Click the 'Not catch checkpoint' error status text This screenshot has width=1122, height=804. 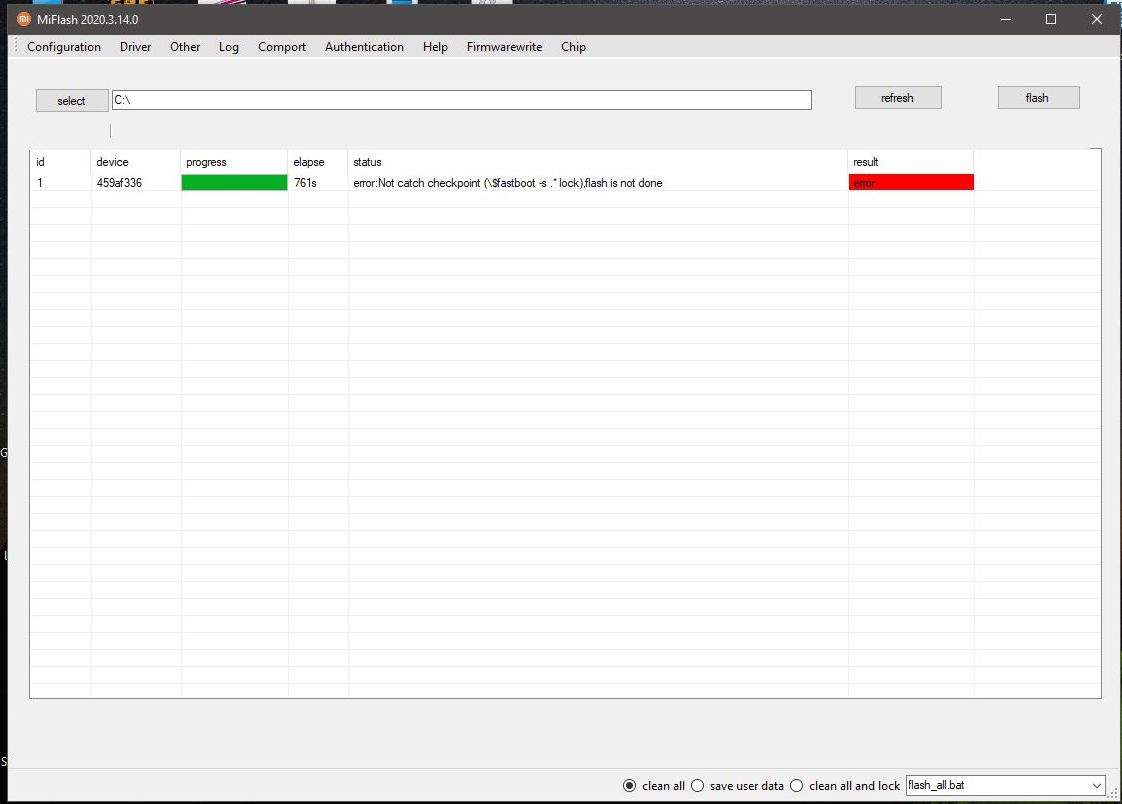[508, 183]
